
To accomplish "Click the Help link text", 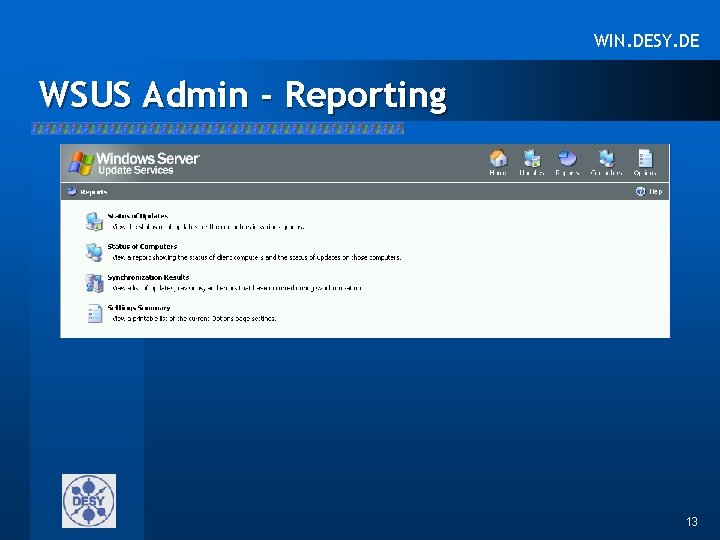I will (x=656, y=191).
